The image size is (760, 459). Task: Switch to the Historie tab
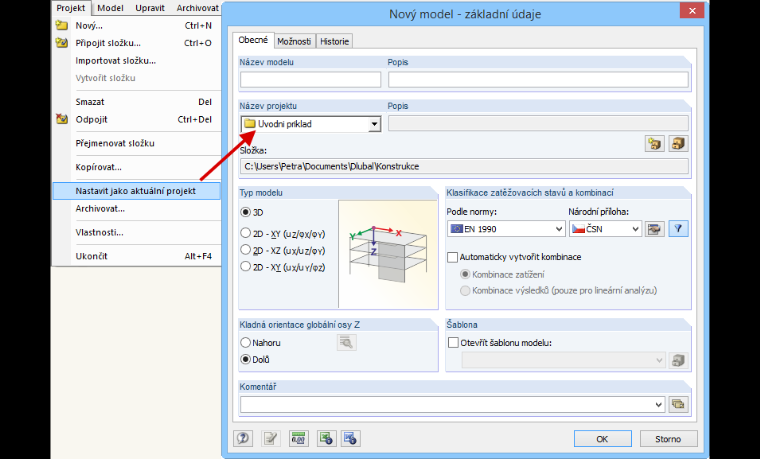coord(334,42)
